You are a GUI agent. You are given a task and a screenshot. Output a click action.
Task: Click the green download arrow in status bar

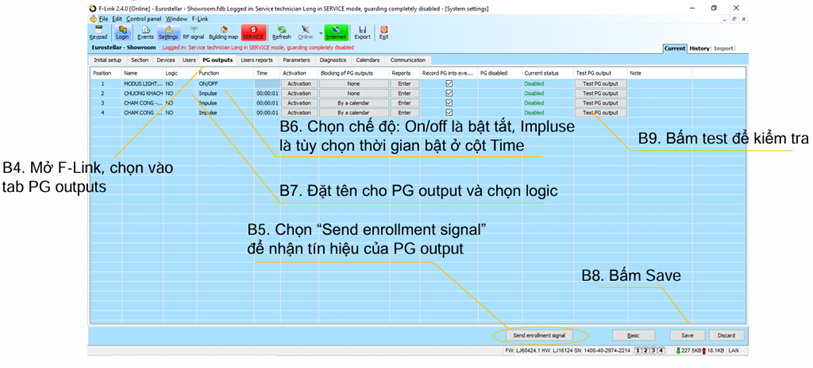(x=678, y=351)
